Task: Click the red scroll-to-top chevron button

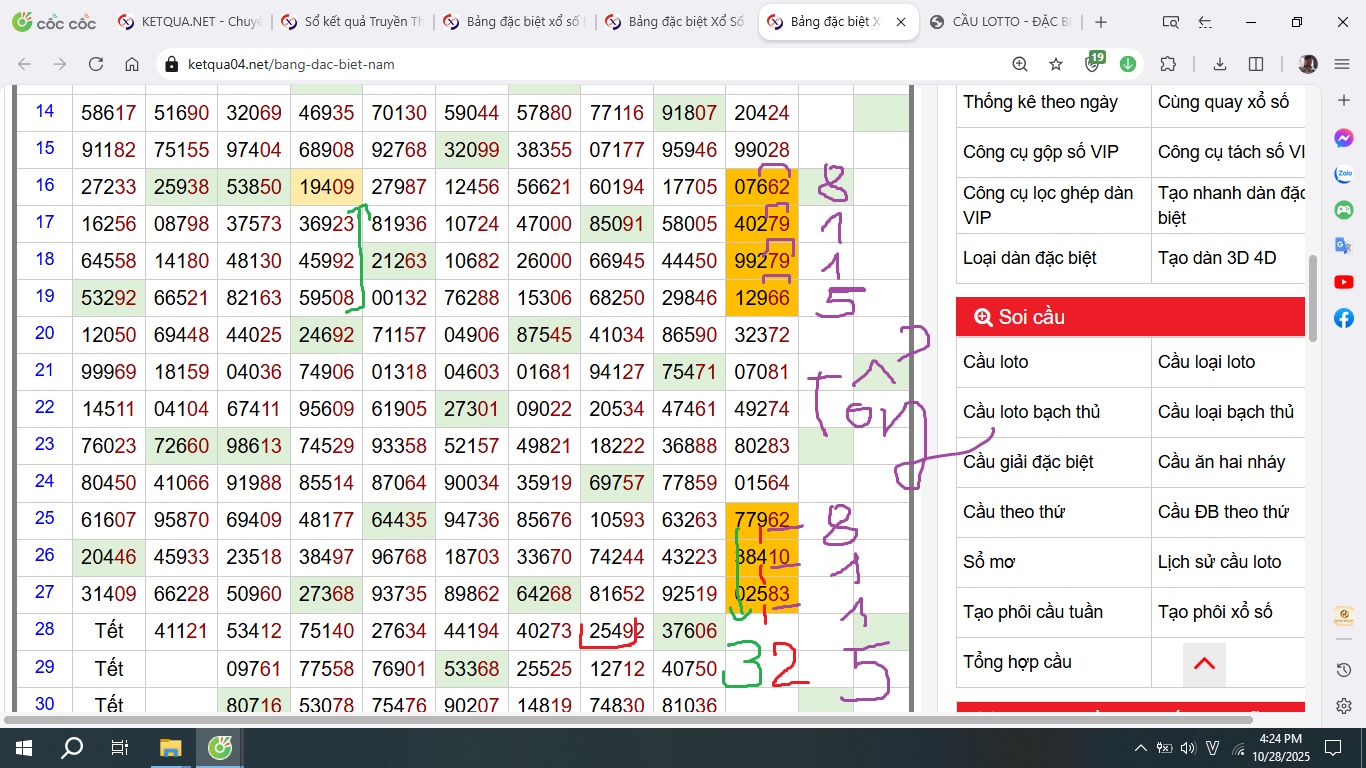Action: pyautogui.click(x=1204, y=662)
